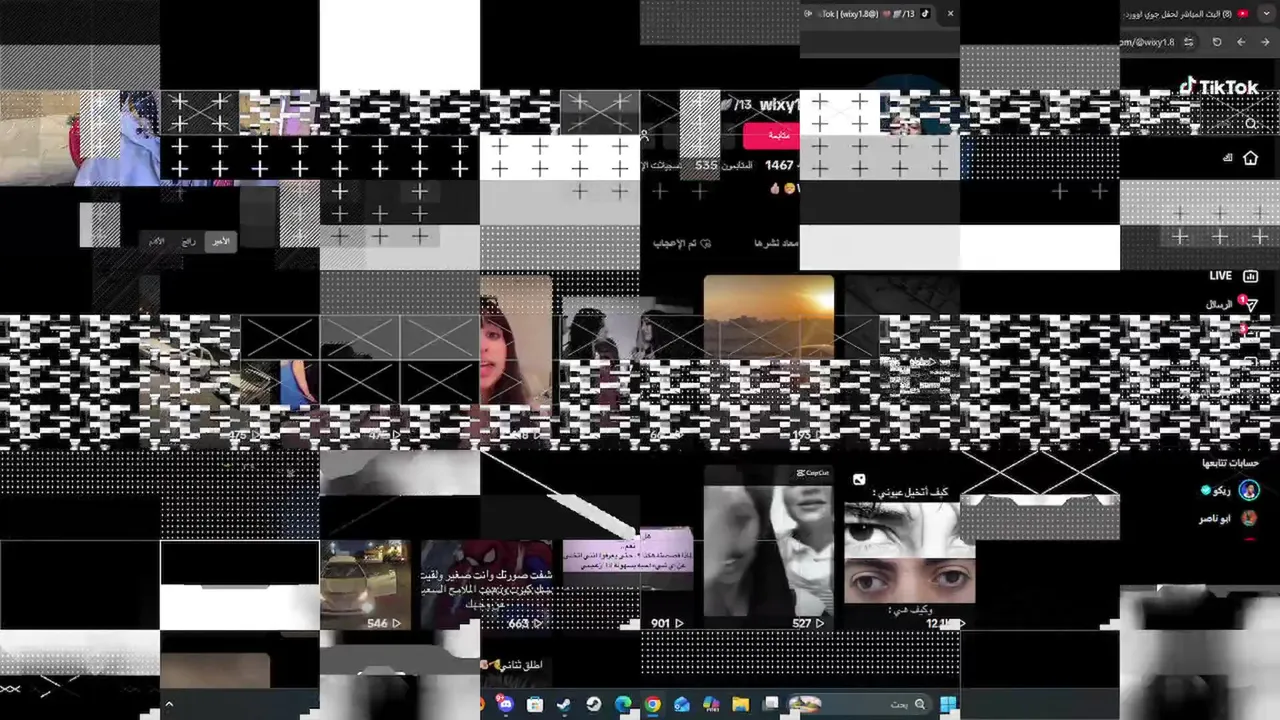
Task: Open the Spider-Man video with 663 views
Action: coord(486,585)
